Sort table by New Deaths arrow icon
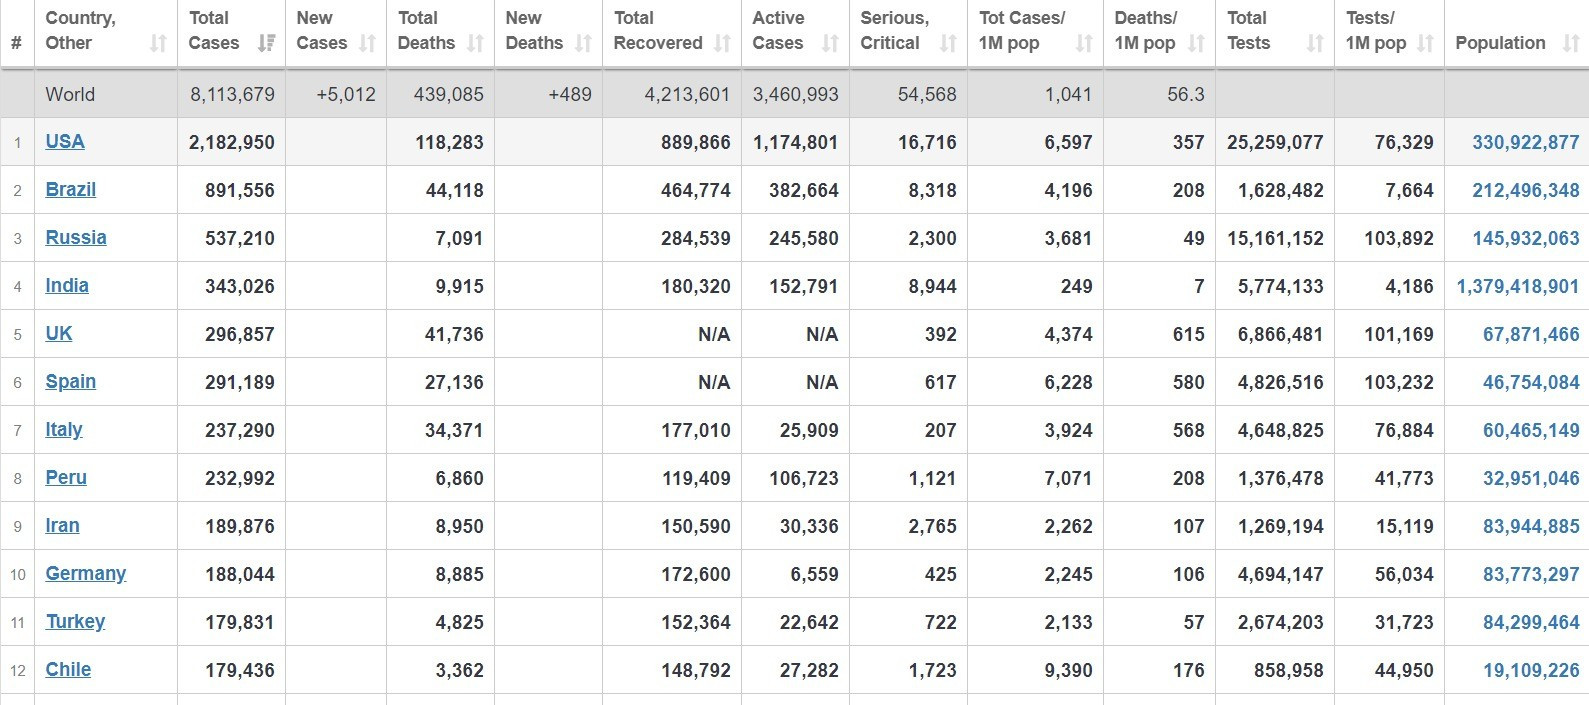1589x705 pixels. coord(584,43)
